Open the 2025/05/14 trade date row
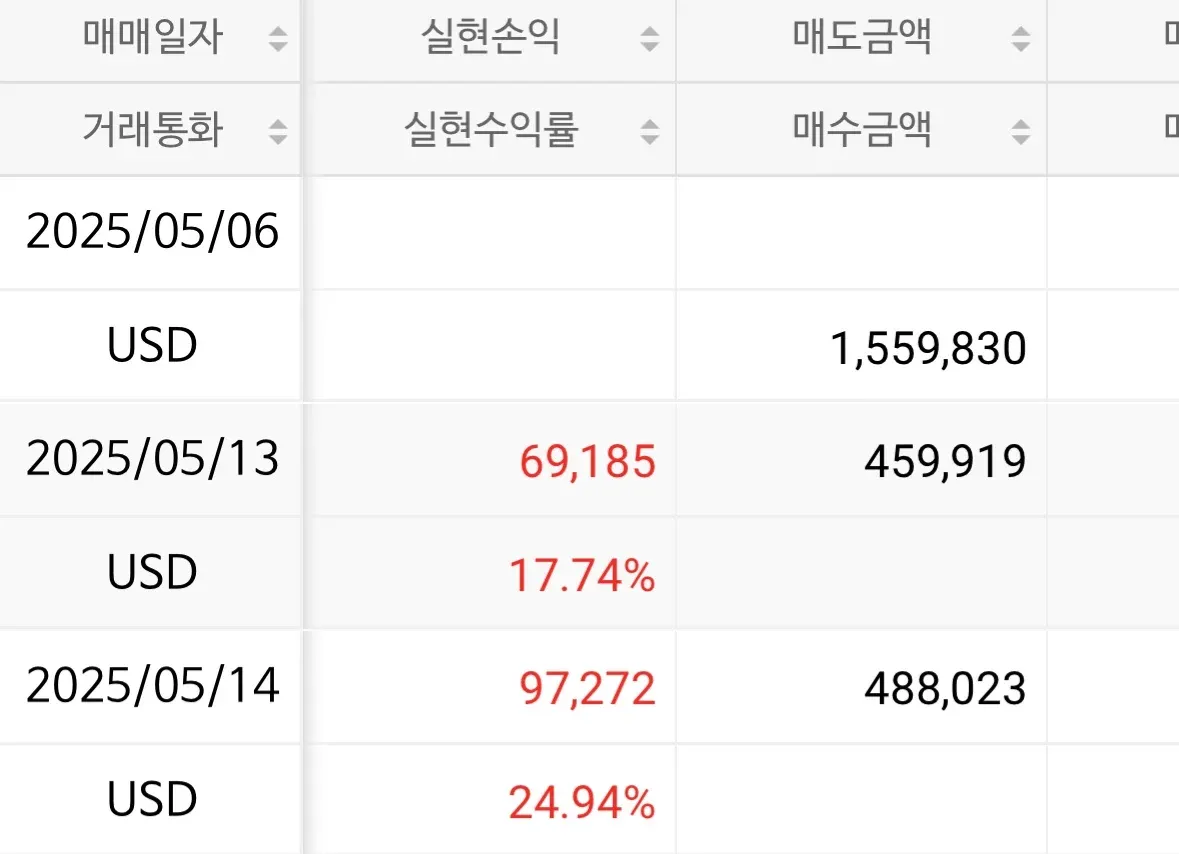This screenshot has height=854, width=1179. pyautogui.click(x=152, y=686)
